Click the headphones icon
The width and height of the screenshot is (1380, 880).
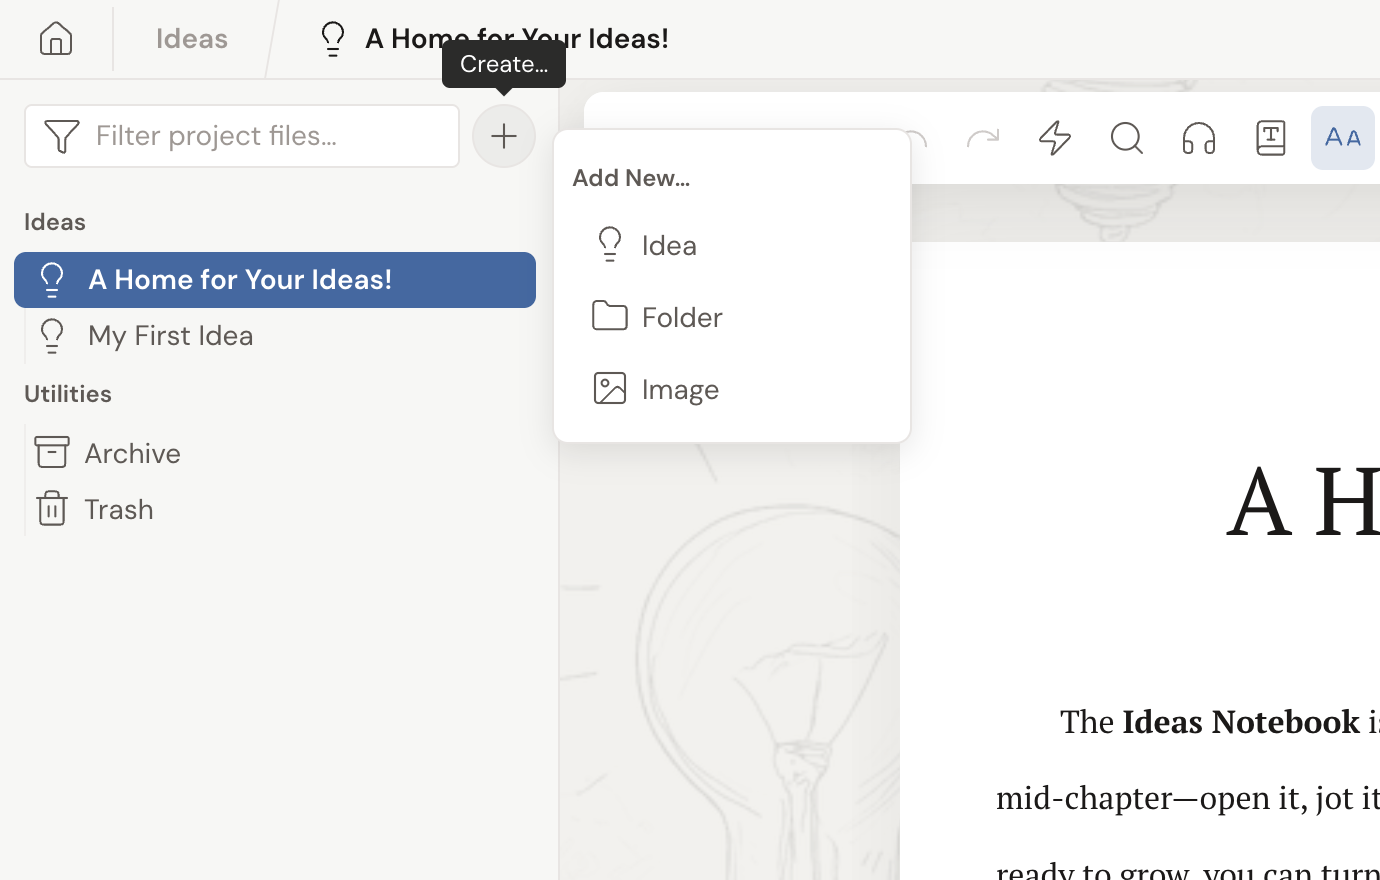(x=1199, y=138)
